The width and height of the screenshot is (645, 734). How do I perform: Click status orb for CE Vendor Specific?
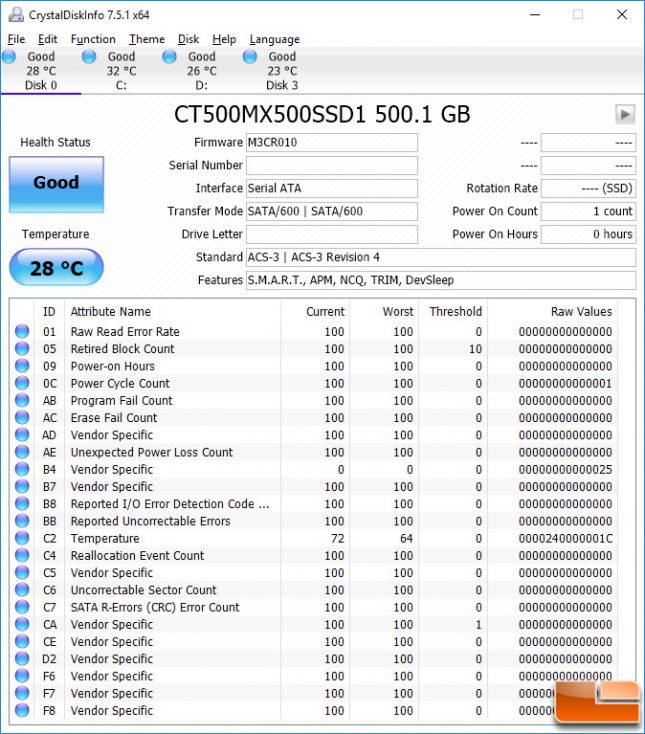tap(22, 642)
